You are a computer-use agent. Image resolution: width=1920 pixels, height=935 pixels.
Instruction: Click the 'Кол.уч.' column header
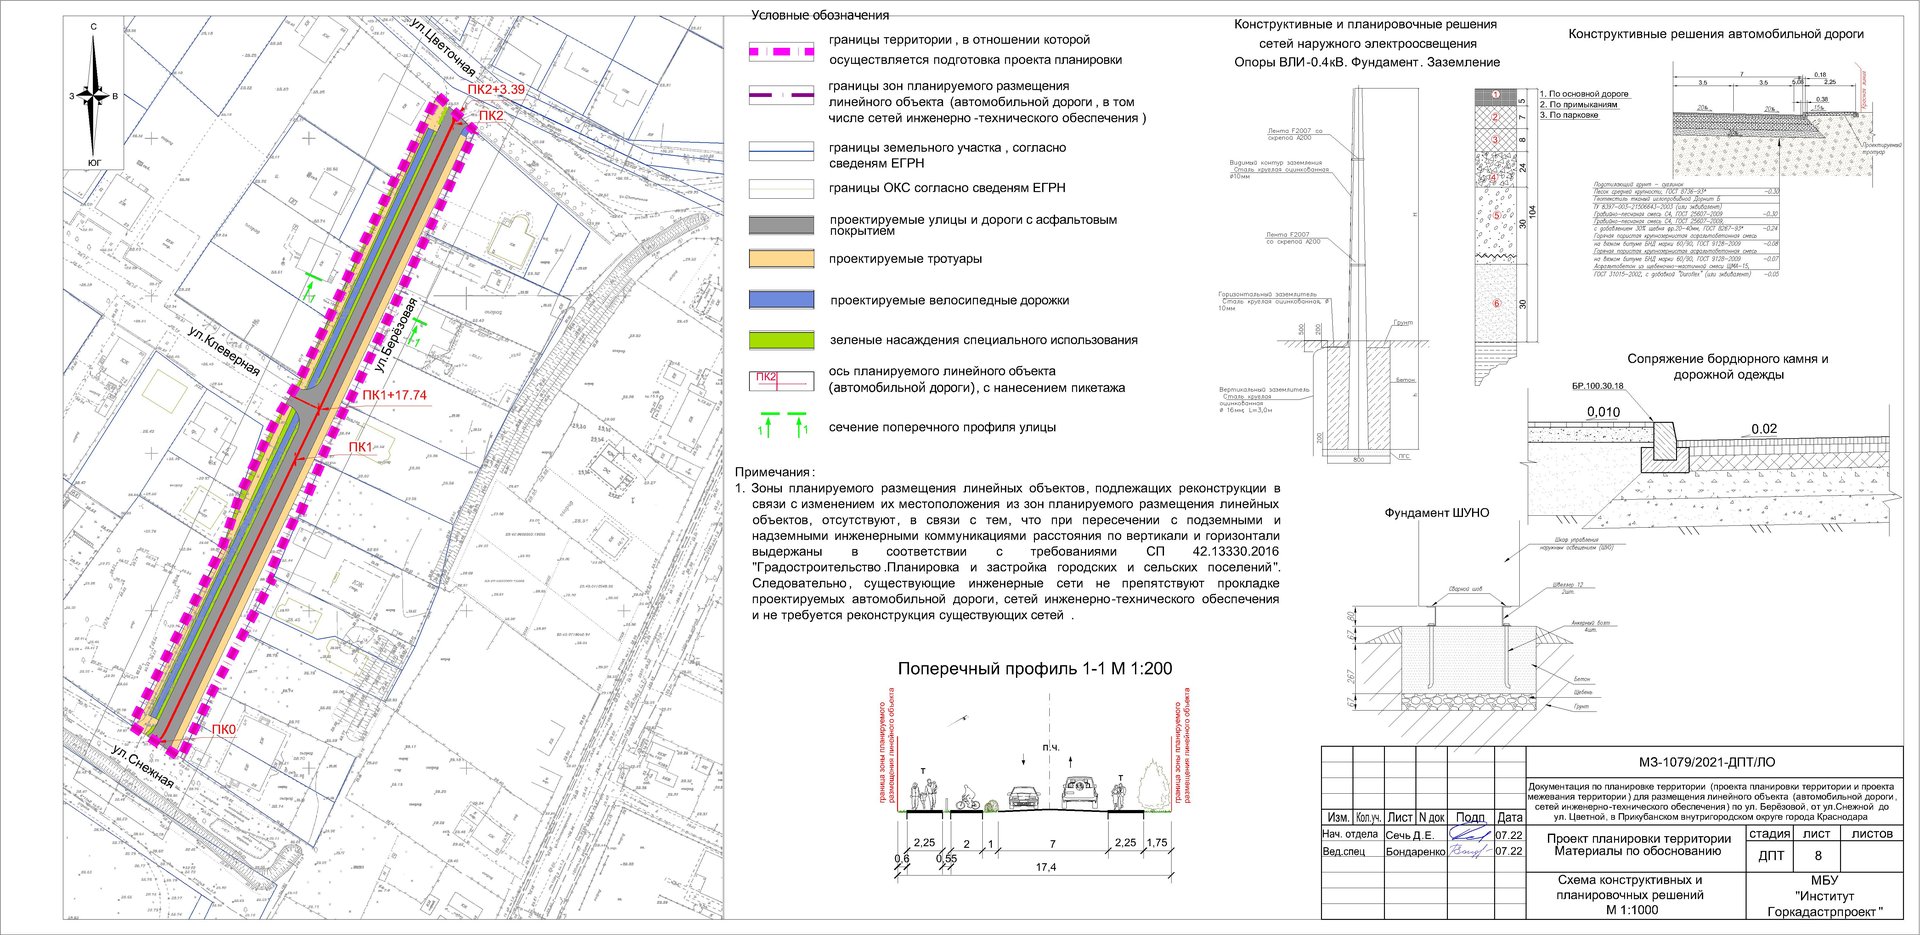[x=1367, y=817]
